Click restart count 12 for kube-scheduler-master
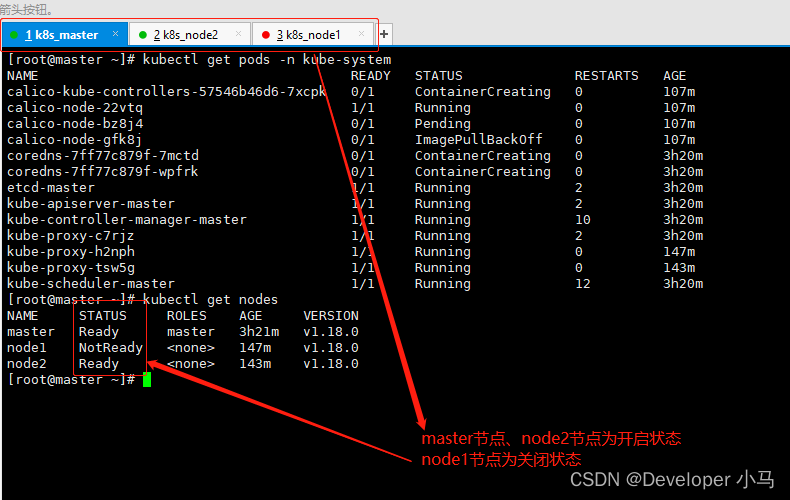The image size is (790, 500). tap(582, 284)
